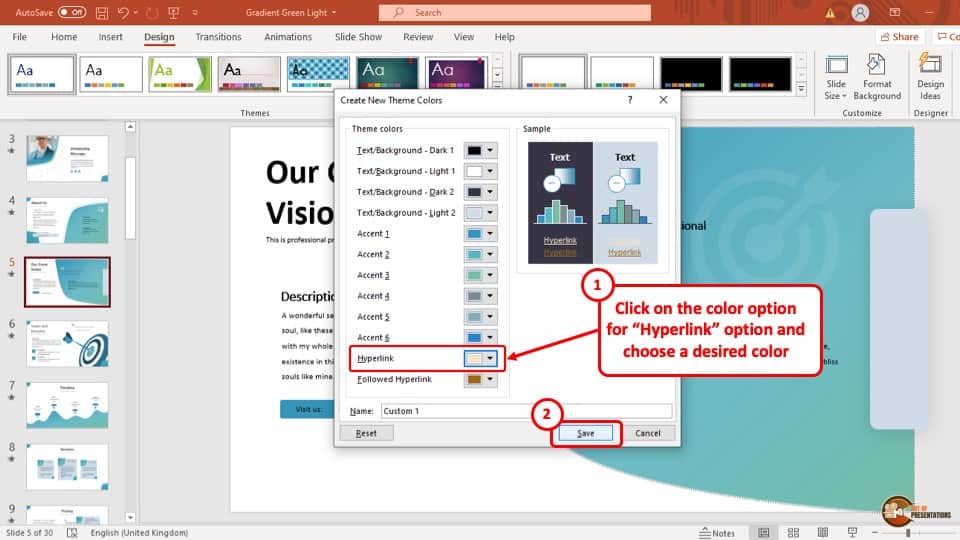Select slide 4 thumbnail
This screenshot has height=540, width=960.
(x=67, y=220)
